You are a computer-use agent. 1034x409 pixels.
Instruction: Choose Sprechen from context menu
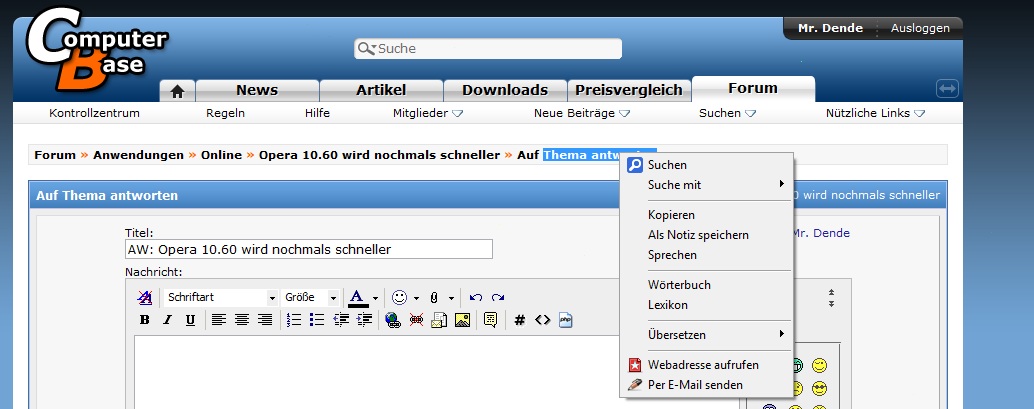coord(707,255)
